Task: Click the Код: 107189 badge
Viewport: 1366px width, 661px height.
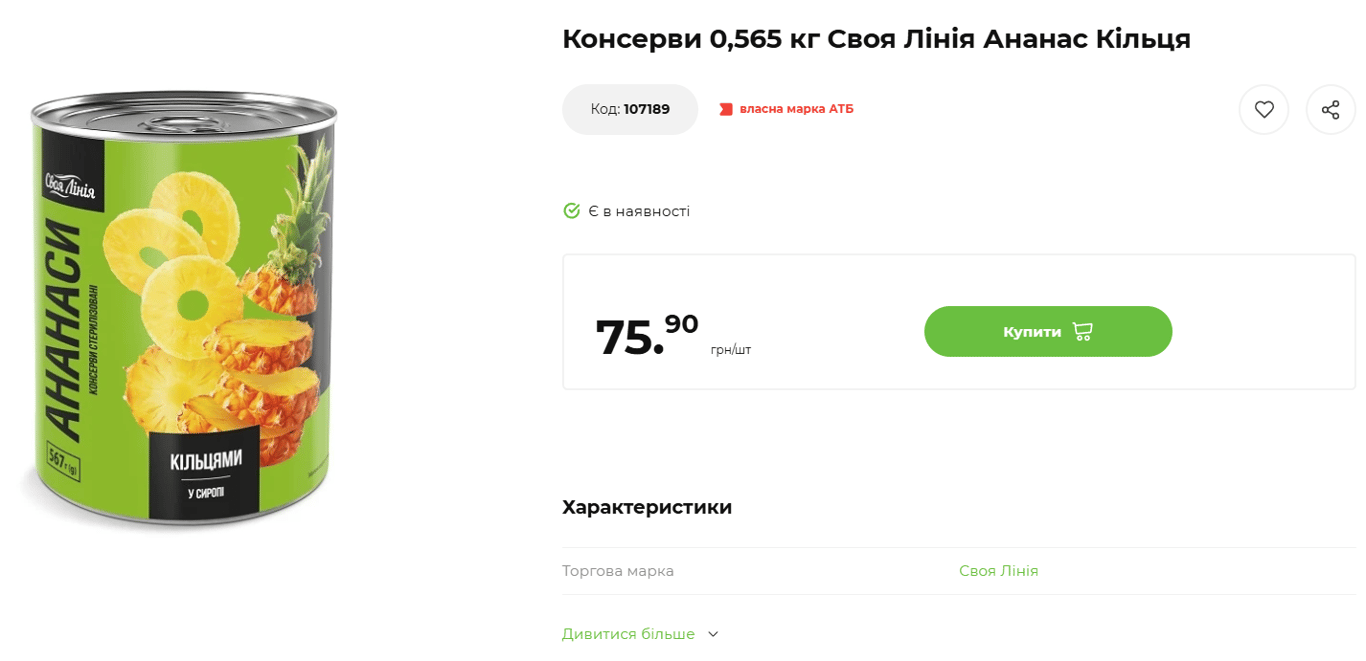Action: (x=630, y=109)
